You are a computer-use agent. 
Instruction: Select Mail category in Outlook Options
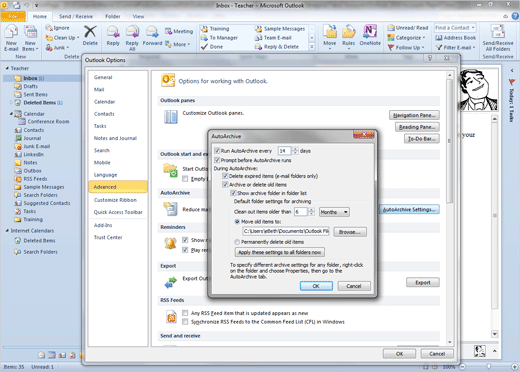pyautogui.click(x=99, y=89)
